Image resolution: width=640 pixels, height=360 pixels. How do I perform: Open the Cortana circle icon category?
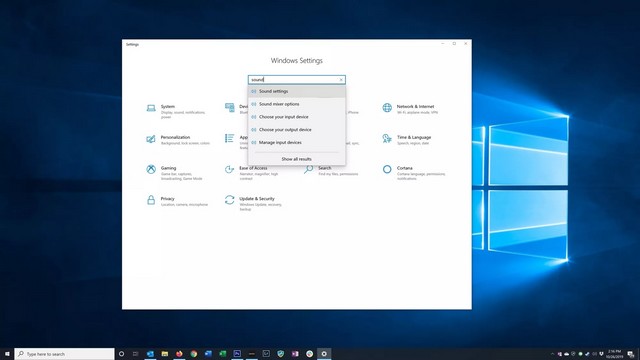[x=387, y=169]
